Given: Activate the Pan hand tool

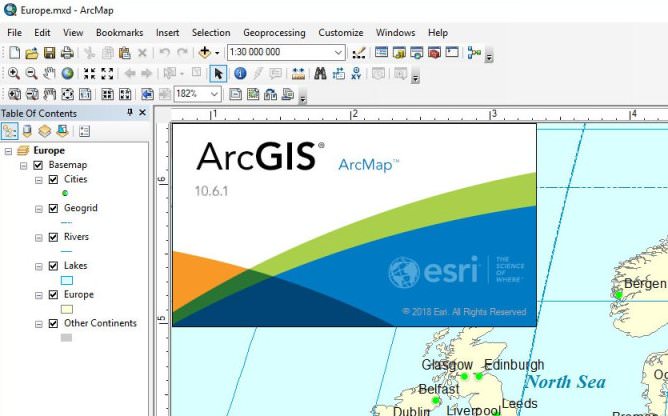Looking at the screenshot, I should click(49, 73).
